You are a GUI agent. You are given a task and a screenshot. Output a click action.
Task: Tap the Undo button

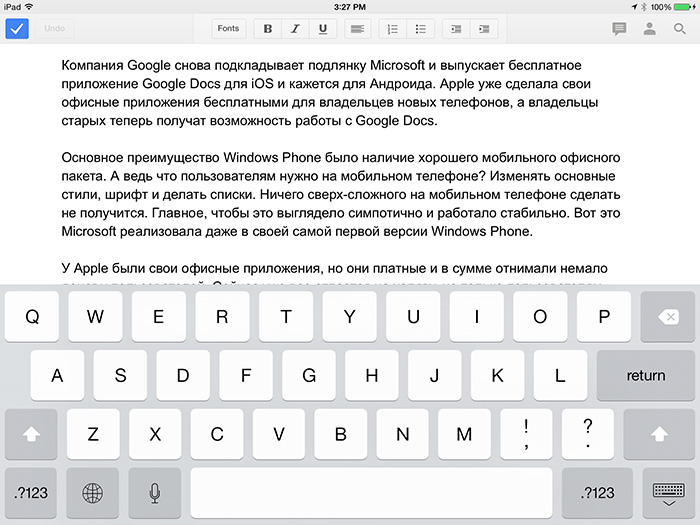click(x=54, y=29)
